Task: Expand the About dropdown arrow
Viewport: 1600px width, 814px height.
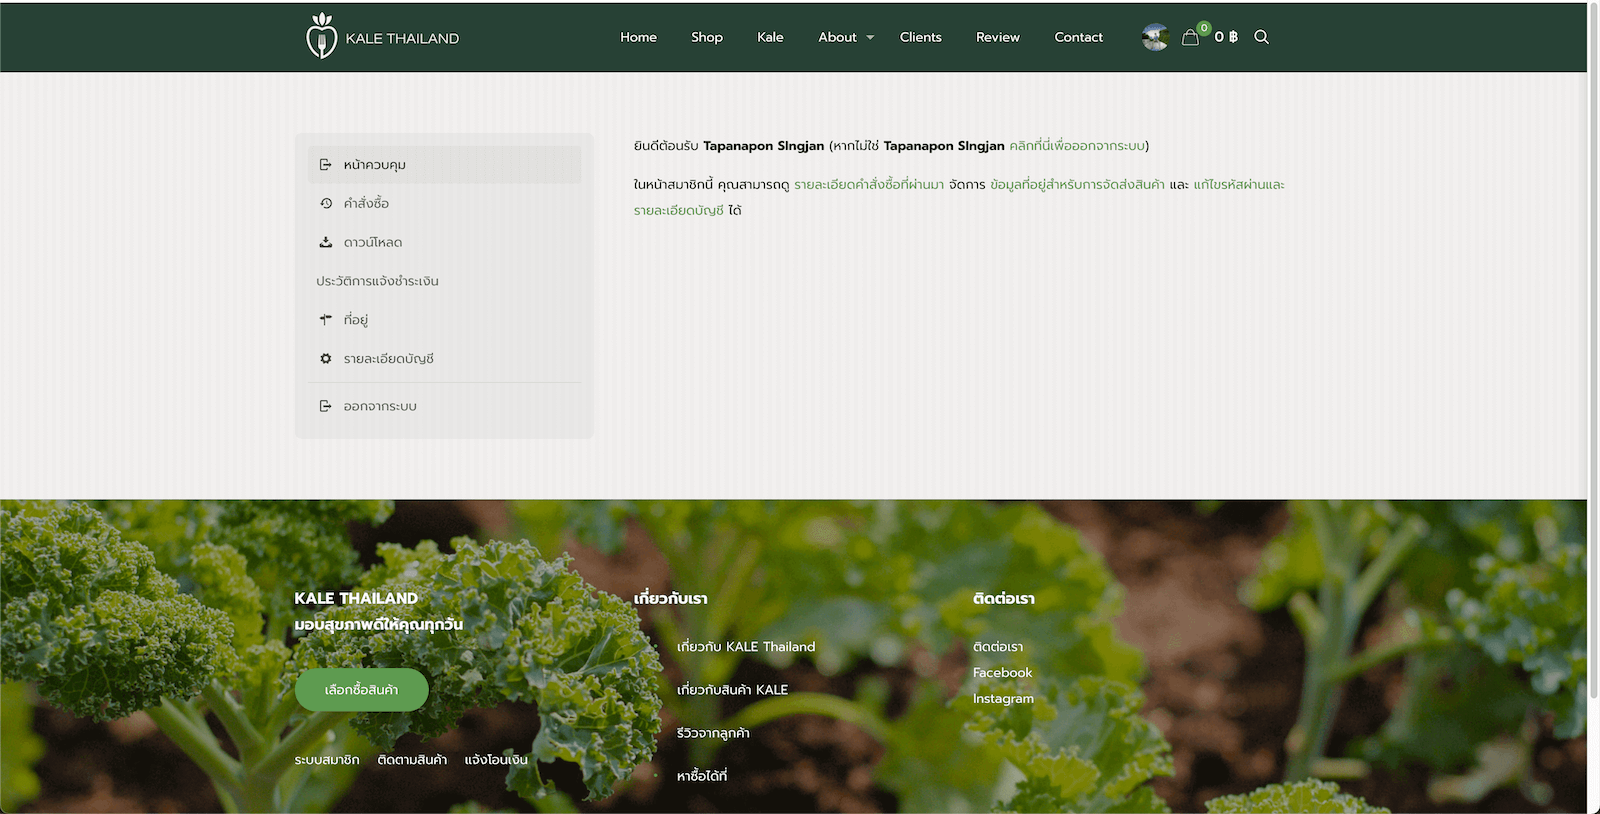Action: coord(870,38)
